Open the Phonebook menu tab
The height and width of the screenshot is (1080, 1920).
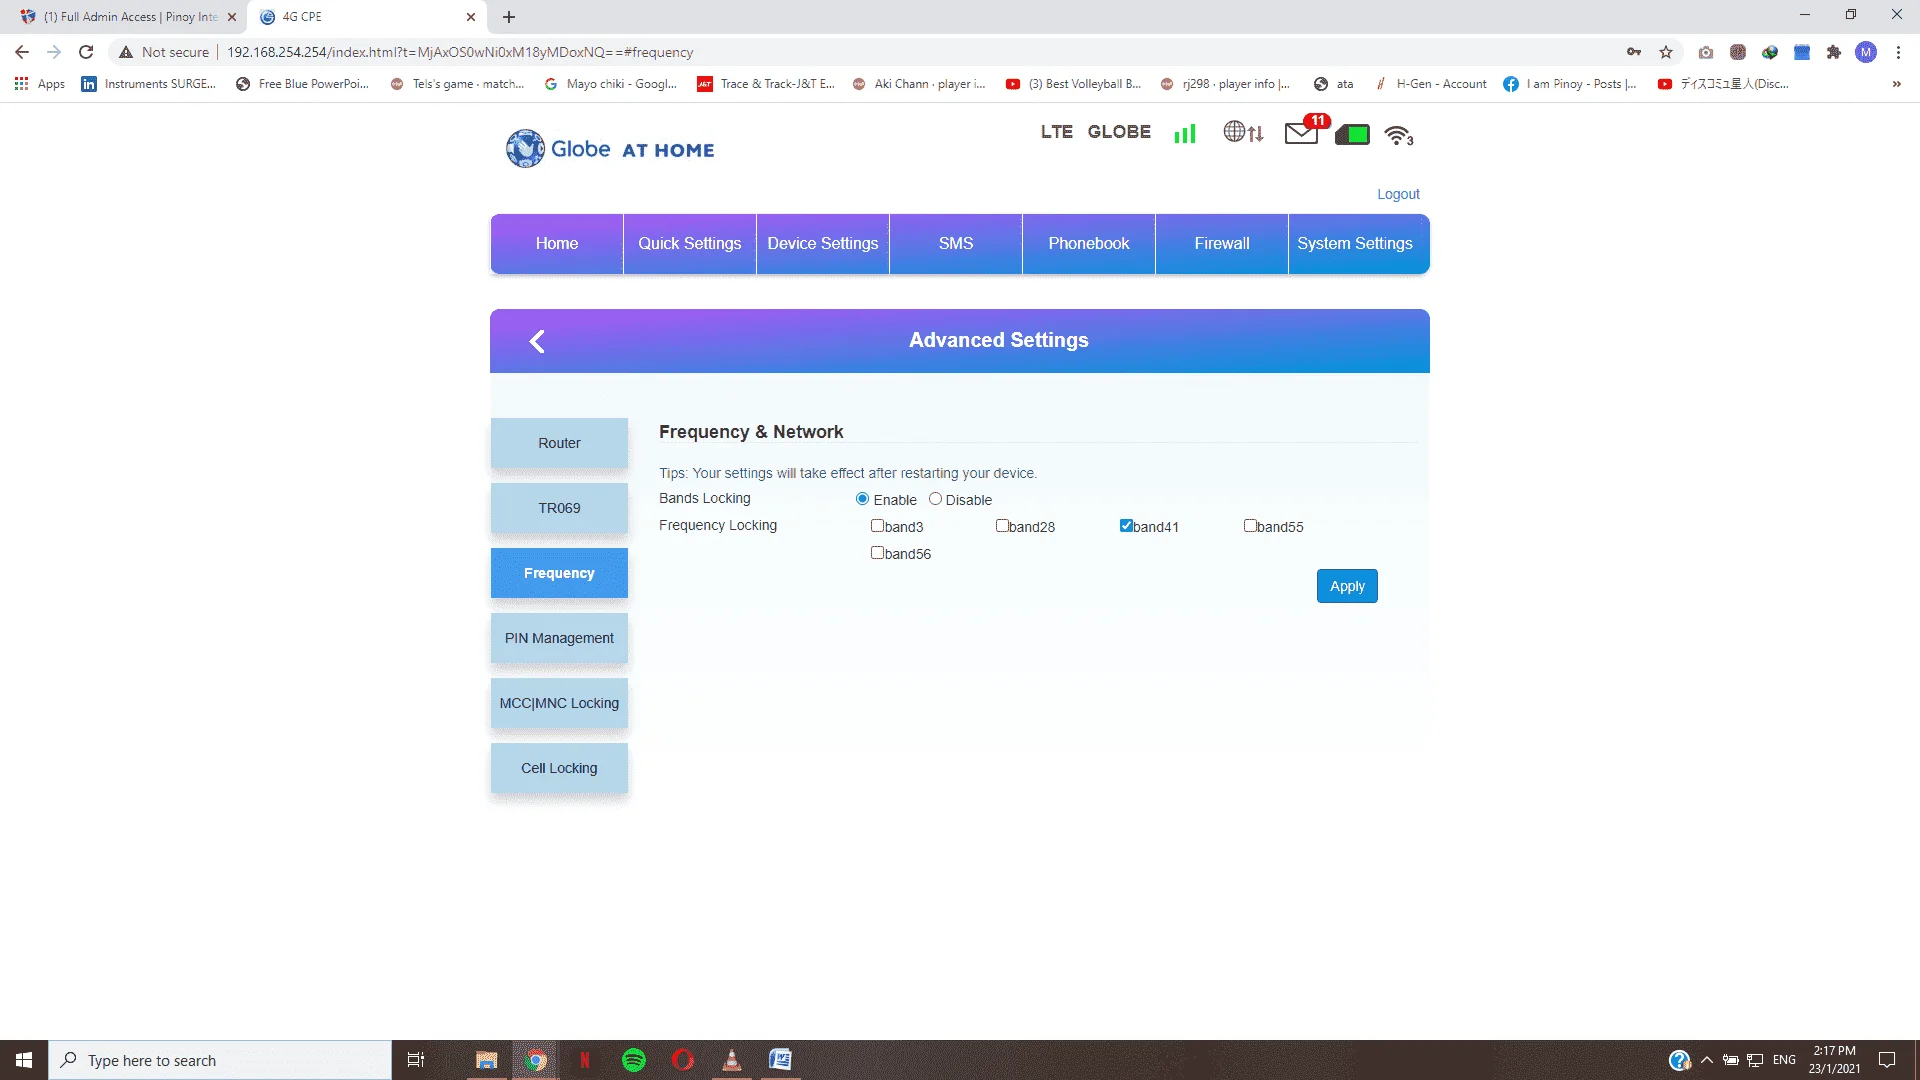tap(1089, 244)
